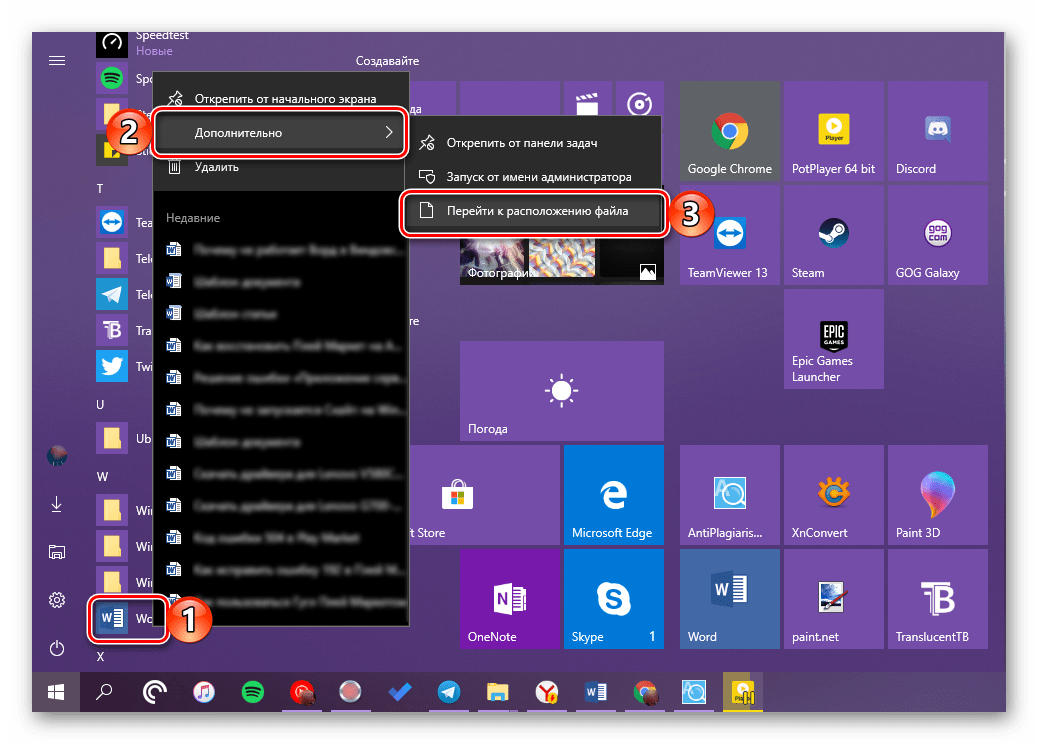Launch the Skype tile
Viewport: 1038px width, 744px height.
point(613,598)
